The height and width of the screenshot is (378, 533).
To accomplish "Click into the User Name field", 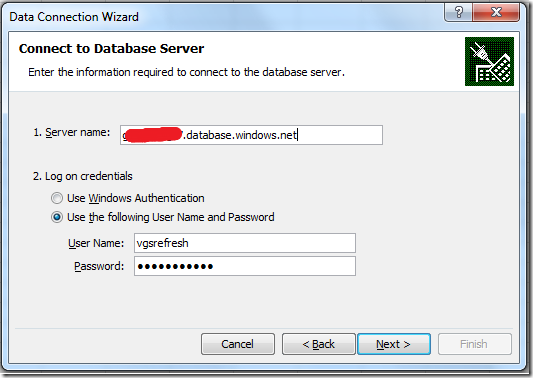I will [x=245, y=243].
